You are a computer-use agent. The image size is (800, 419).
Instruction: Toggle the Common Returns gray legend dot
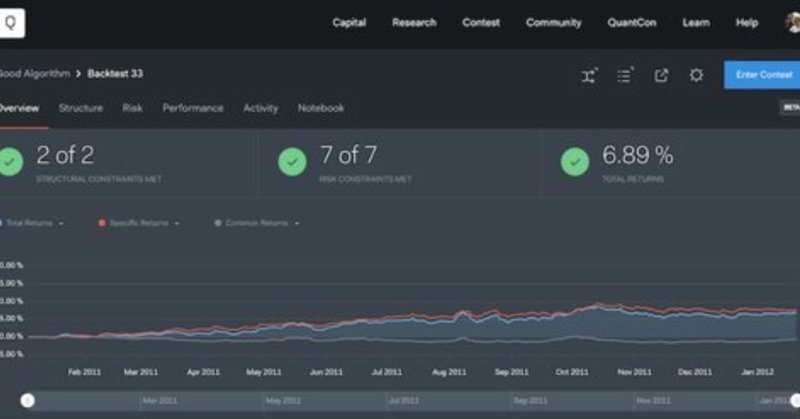click(x=218, y=223)
